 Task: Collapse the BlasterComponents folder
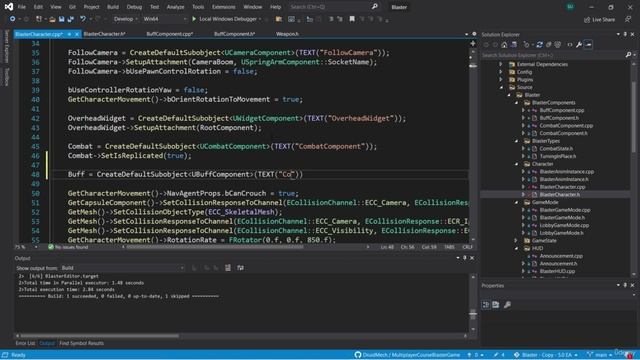(516, 102)
